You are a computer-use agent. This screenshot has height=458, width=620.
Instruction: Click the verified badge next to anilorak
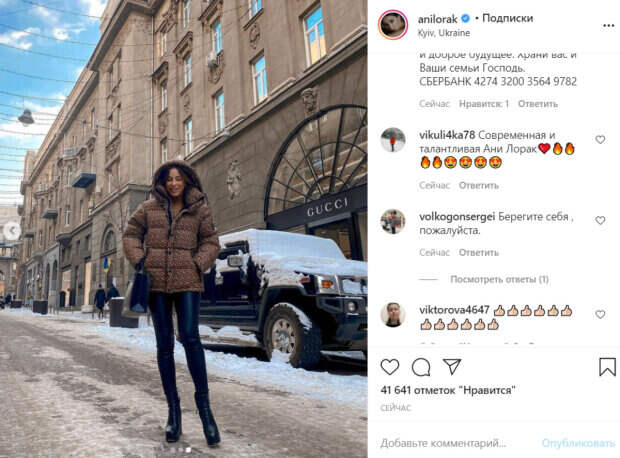click(x=466, y=18)
